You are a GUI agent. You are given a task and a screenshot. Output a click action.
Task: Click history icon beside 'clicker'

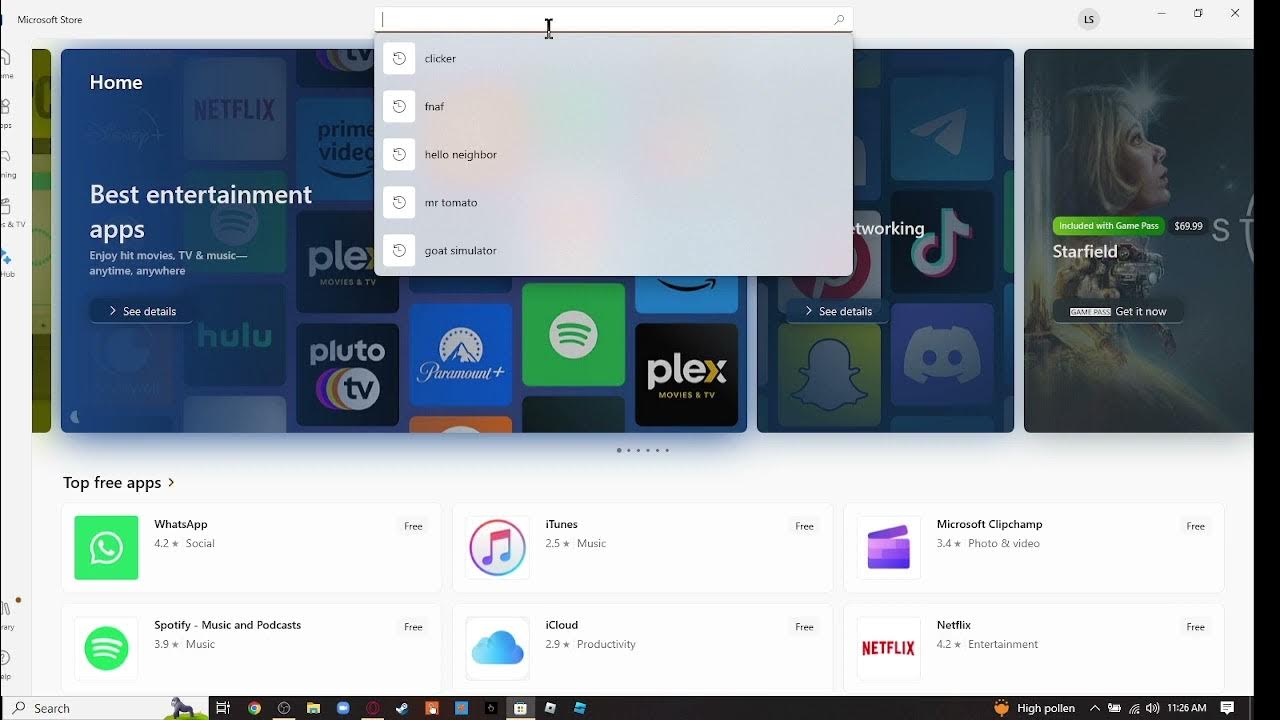point(399,58)
